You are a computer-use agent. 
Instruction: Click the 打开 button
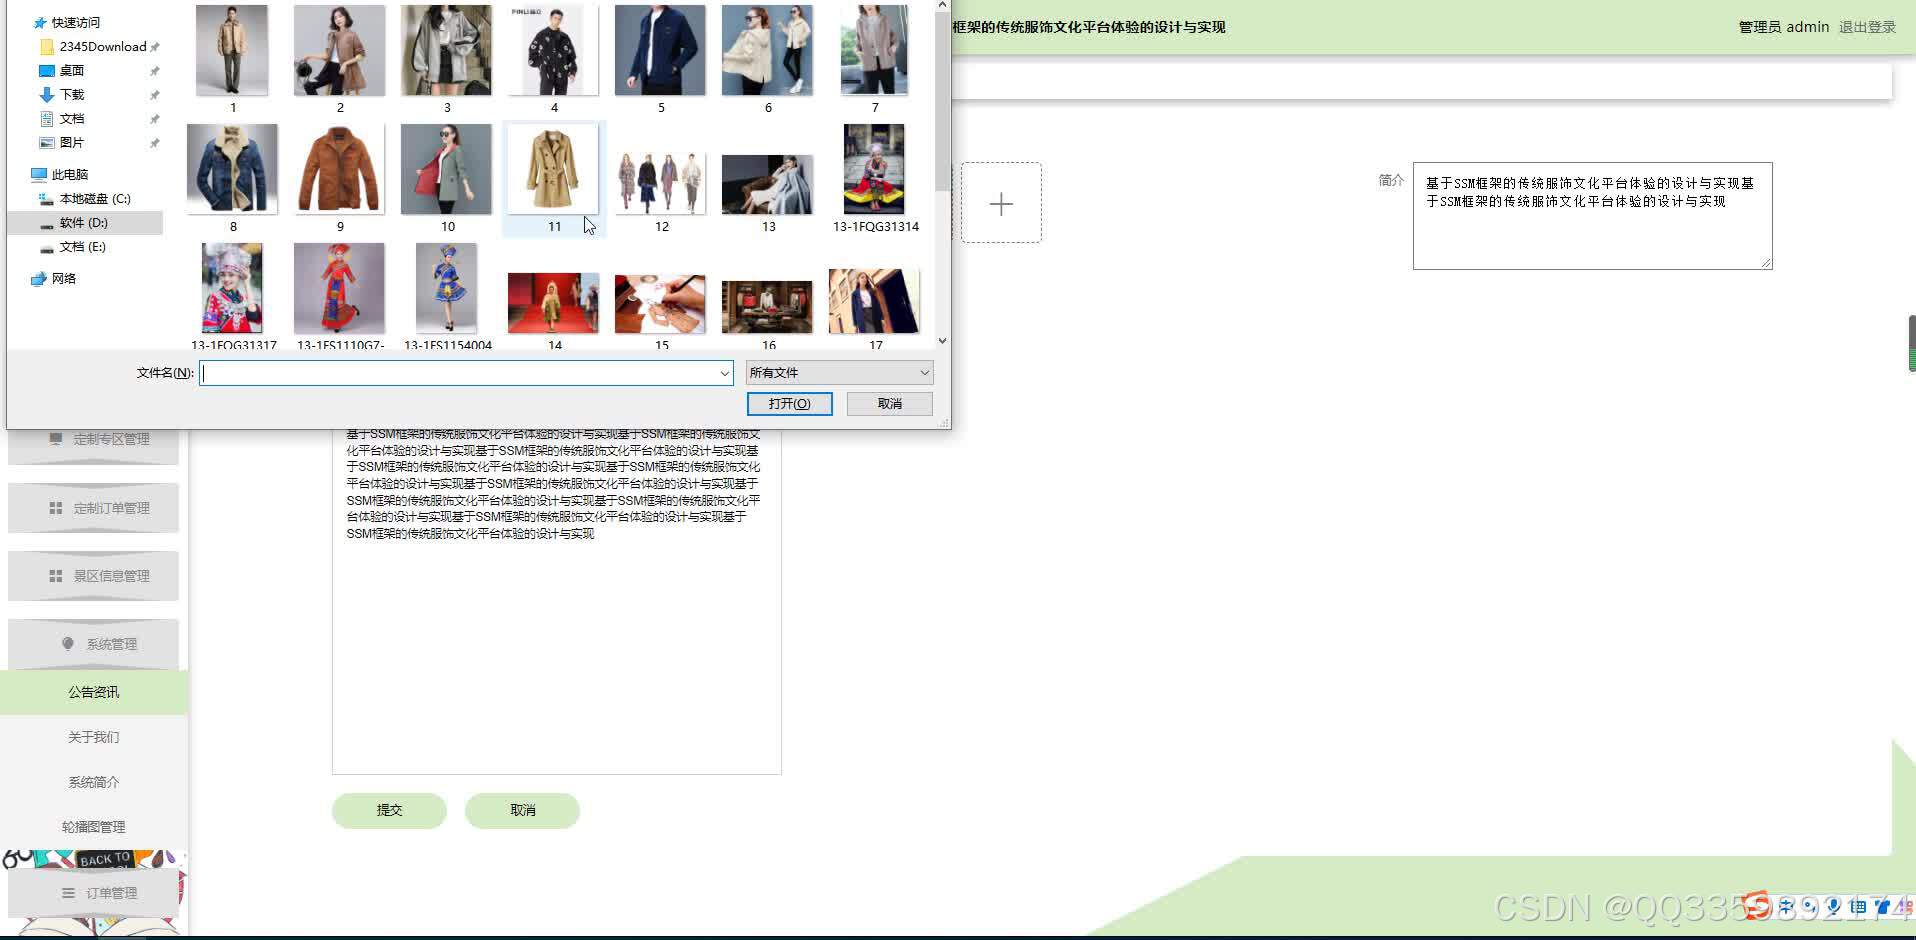(790, 404)
